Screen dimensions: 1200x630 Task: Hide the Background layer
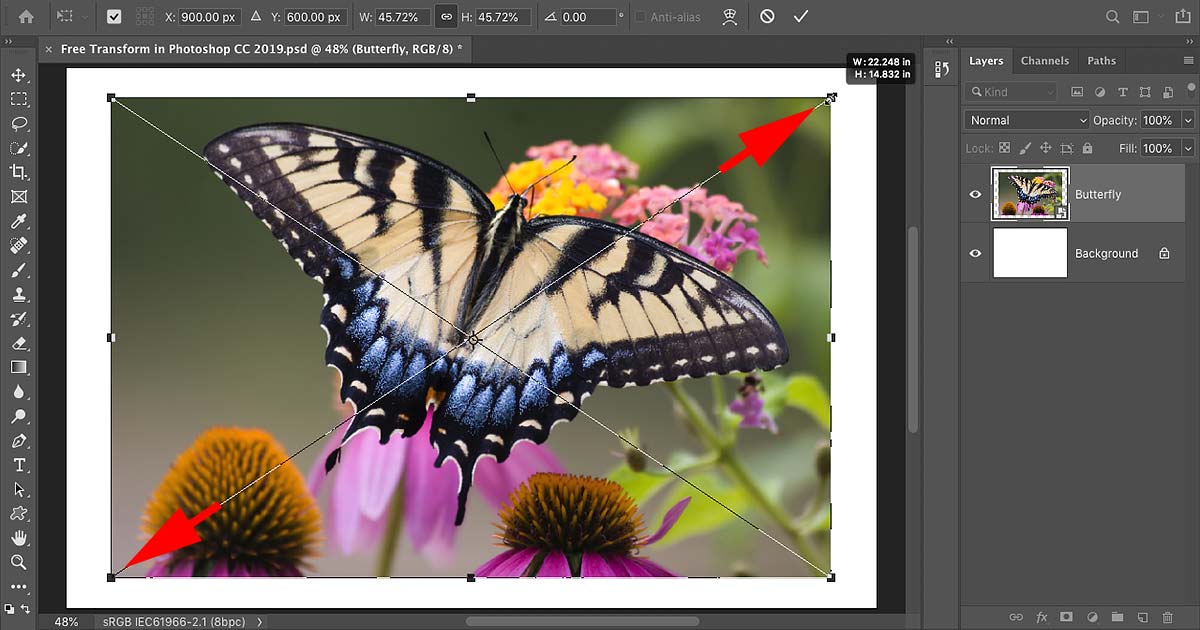[975, 253]
